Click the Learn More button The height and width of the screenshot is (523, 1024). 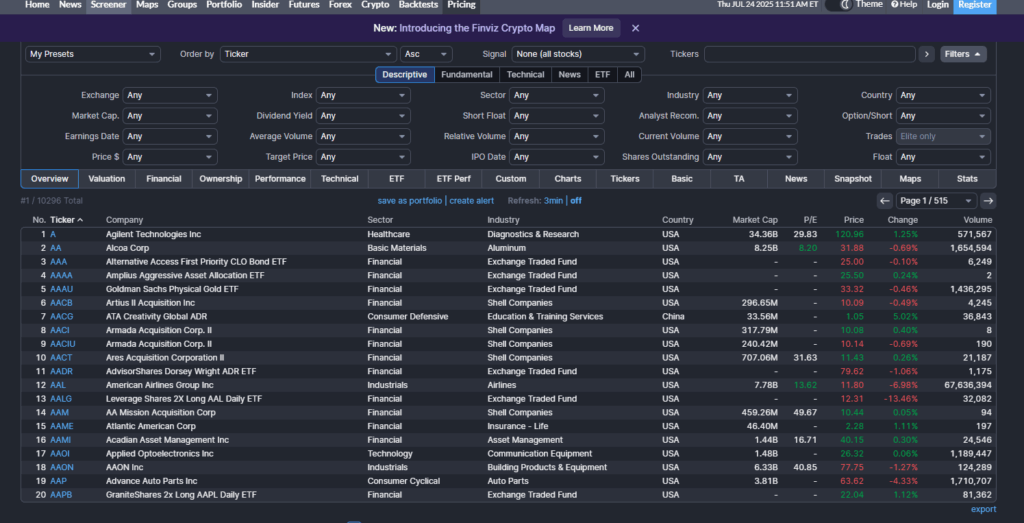(x=591, y=28)
